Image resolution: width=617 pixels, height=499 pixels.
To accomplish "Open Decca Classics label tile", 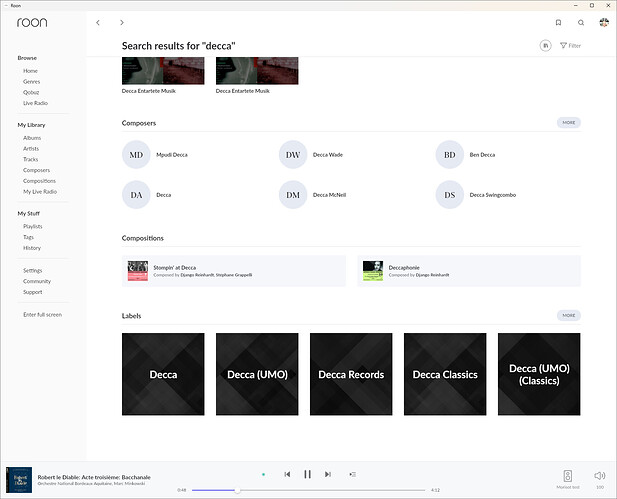I will pos(445,374).
